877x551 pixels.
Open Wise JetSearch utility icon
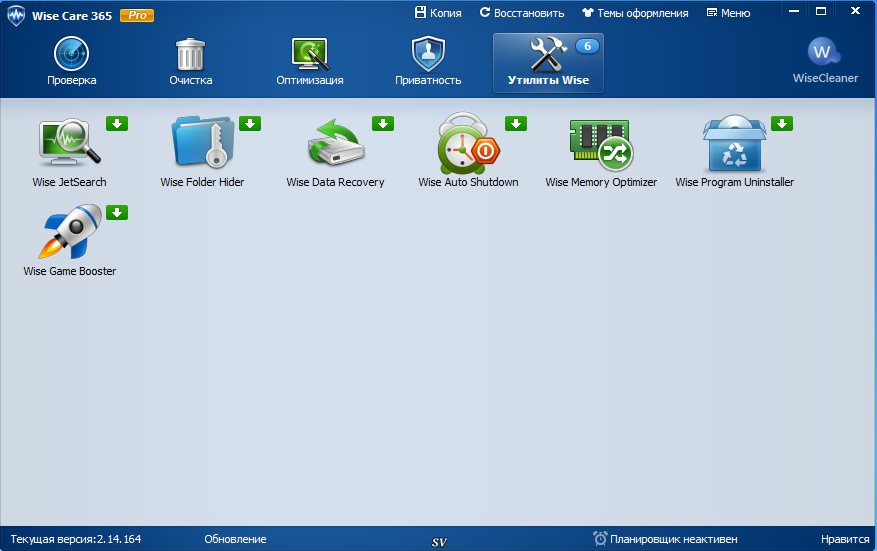[x=69, y=144]
